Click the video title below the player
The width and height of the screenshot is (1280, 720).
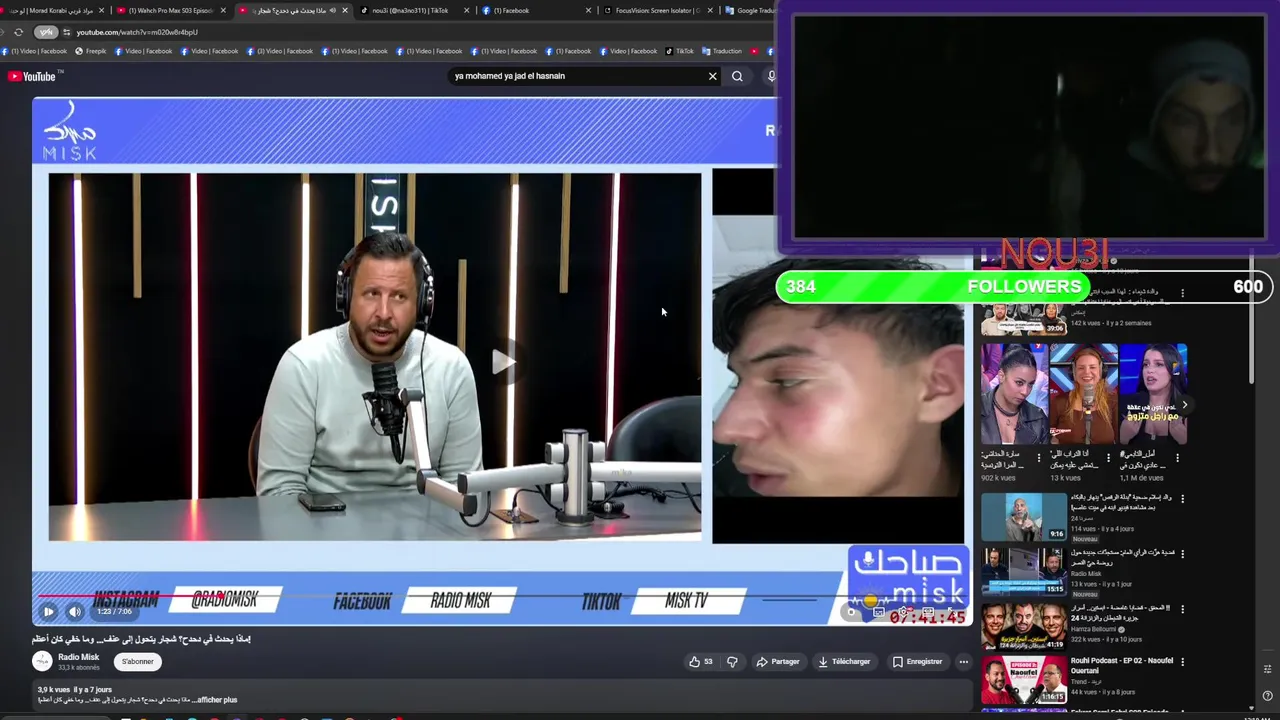click(141, 639)
